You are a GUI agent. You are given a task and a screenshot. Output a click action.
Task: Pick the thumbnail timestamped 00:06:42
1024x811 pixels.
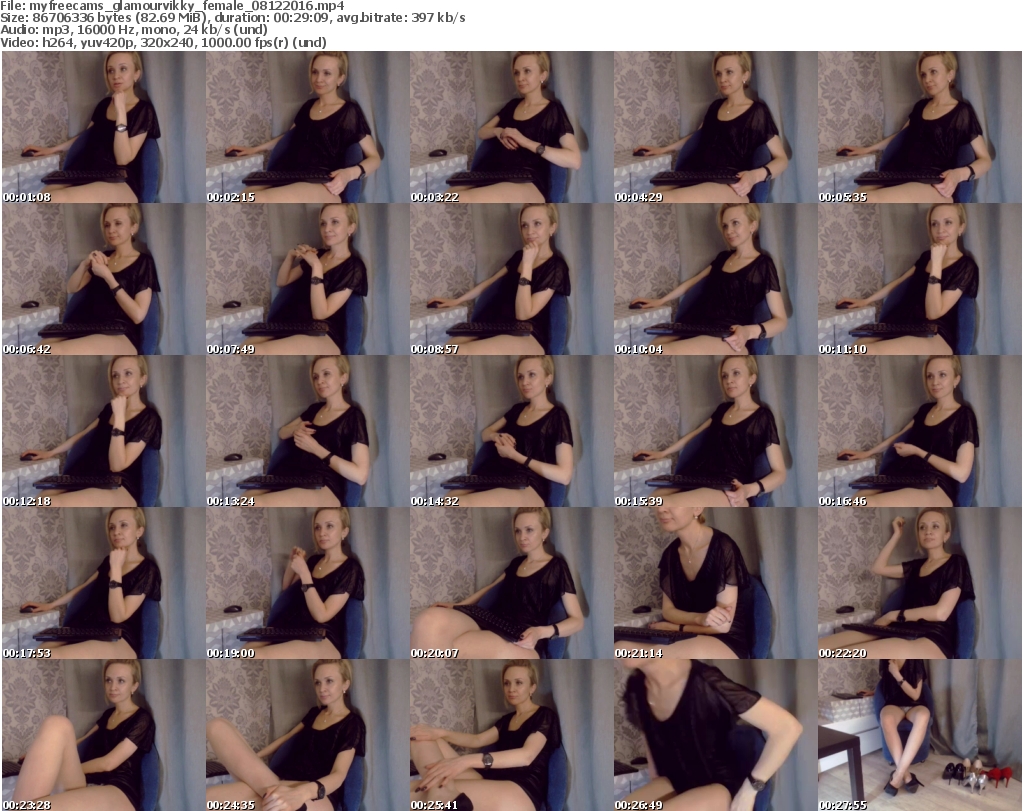[x=103, y=279]
